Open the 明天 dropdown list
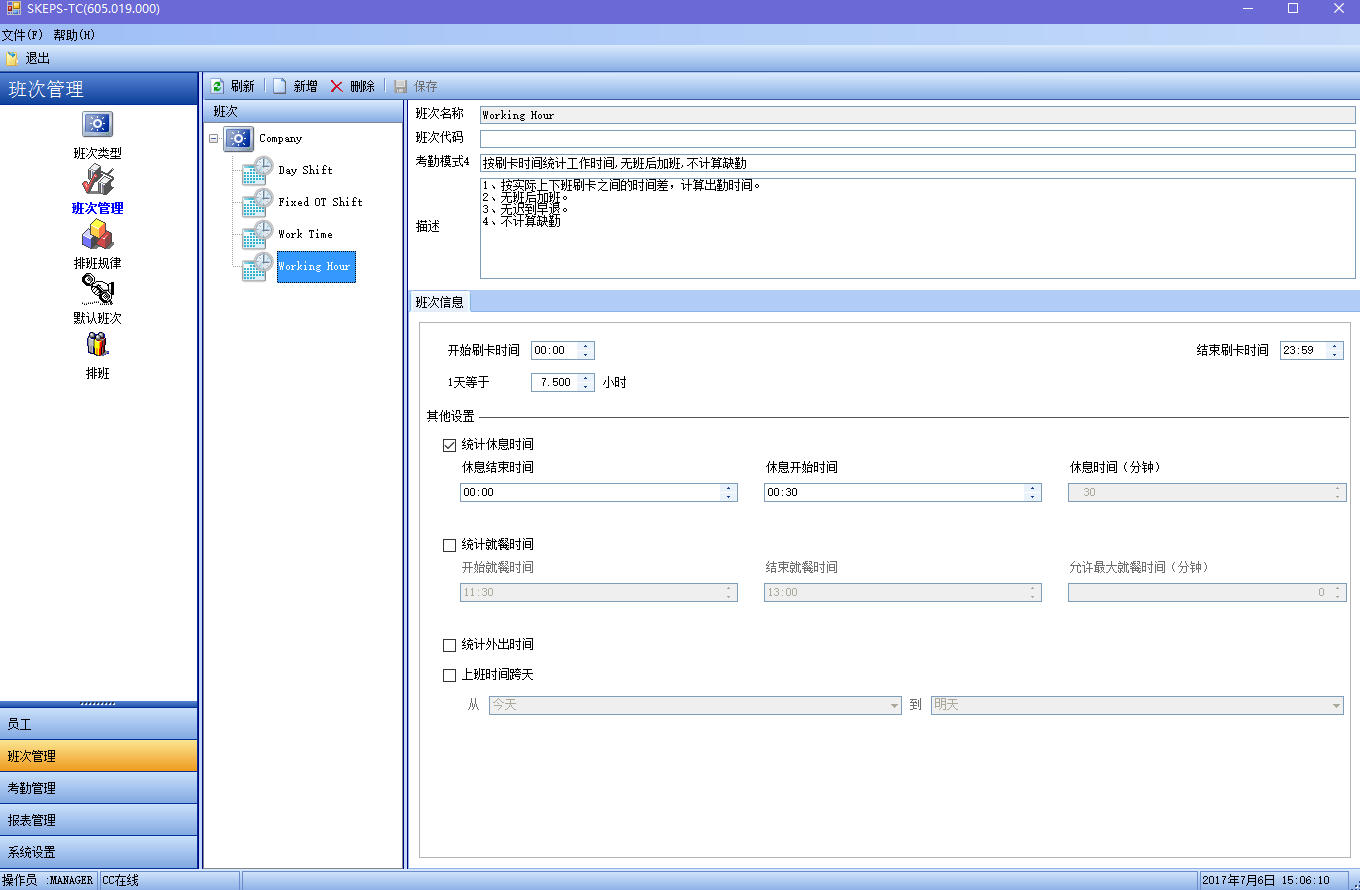1360x890 pixels. [x=1336, y=706]
